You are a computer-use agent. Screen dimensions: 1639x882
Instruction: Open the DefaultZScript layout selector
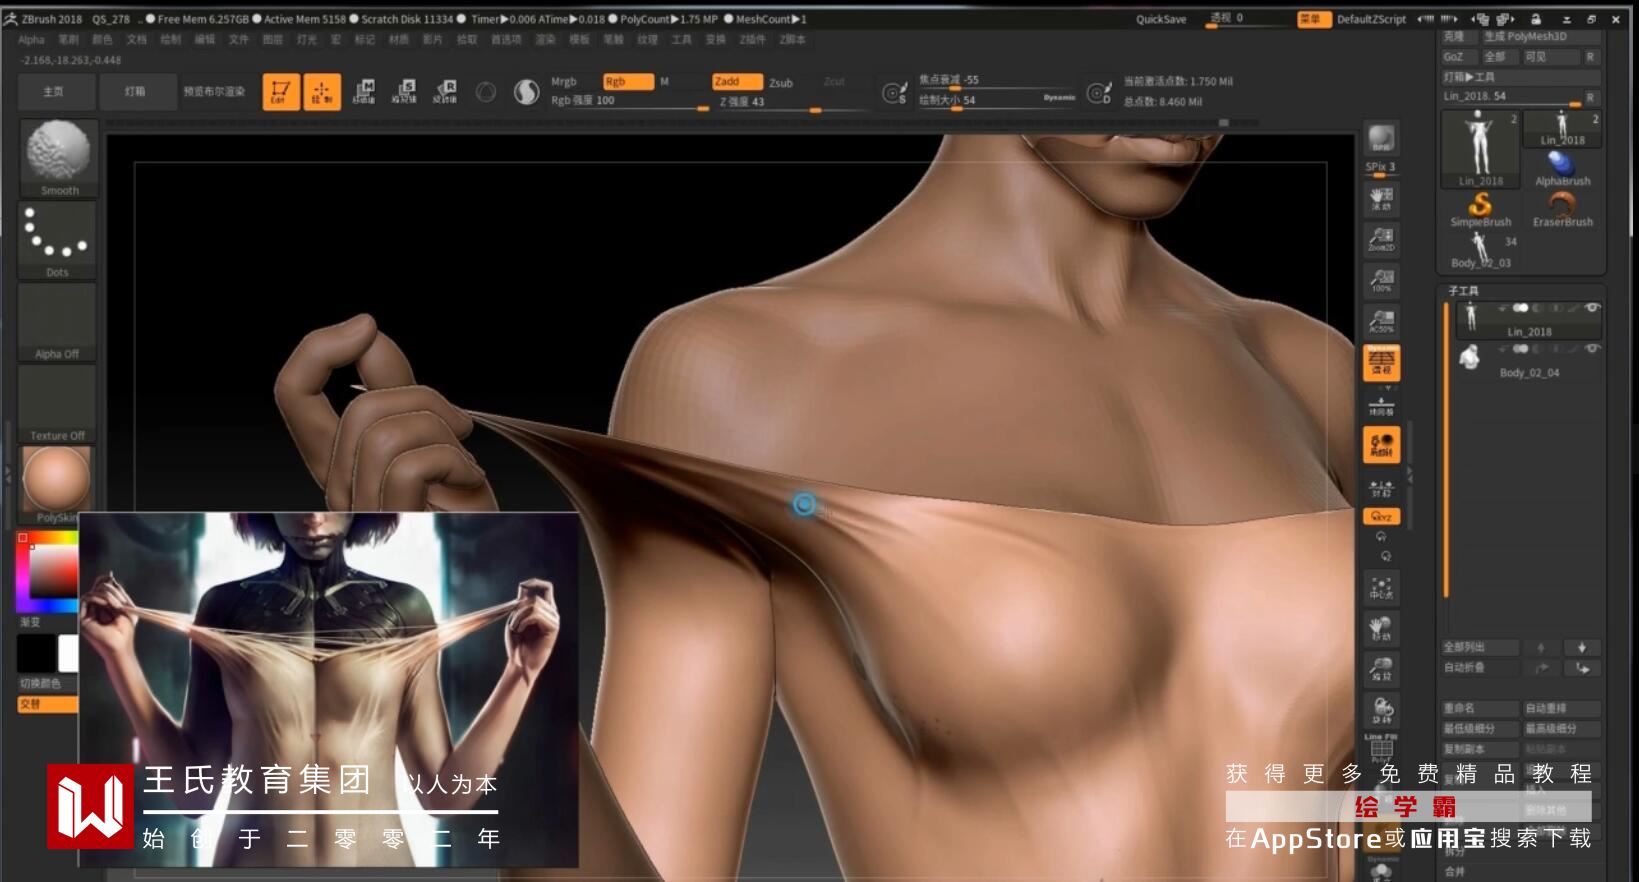tap(1371, 19)
